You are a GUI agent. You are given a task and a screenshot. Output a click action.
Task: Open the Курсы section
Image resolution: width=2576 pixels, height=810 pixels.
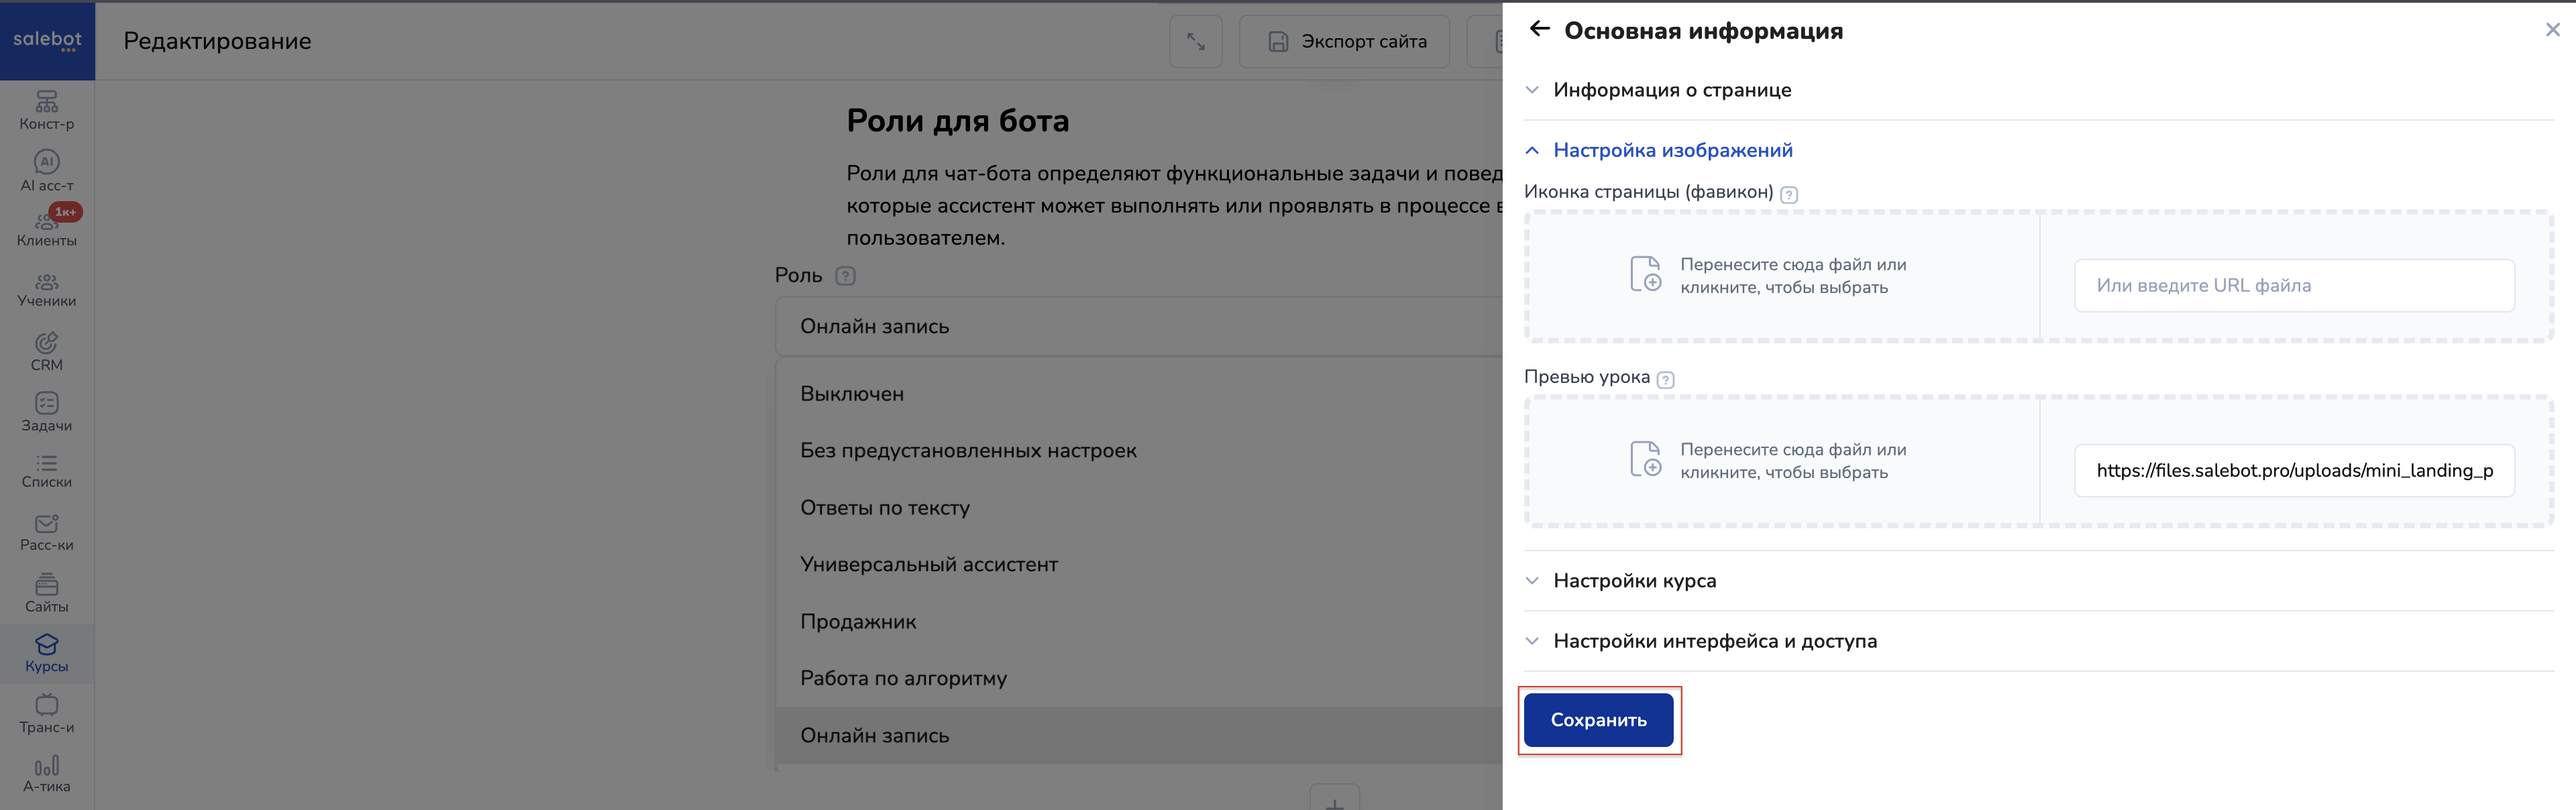pyautogui.click(x=47, y=654)
